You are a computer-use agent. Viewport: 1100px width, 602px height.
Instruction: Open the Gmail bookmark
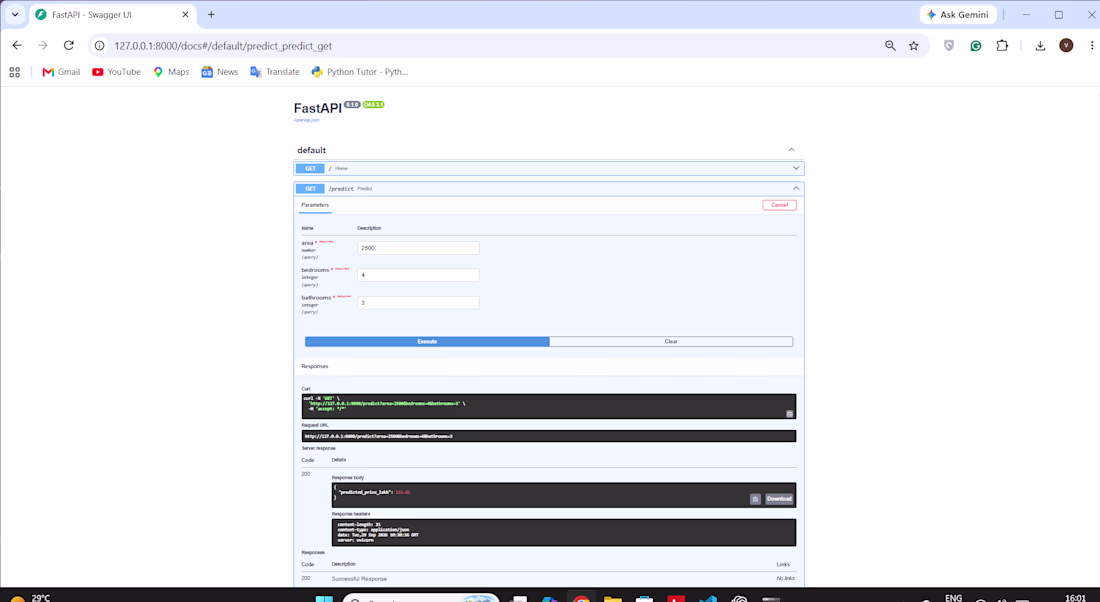click(61, 72)
